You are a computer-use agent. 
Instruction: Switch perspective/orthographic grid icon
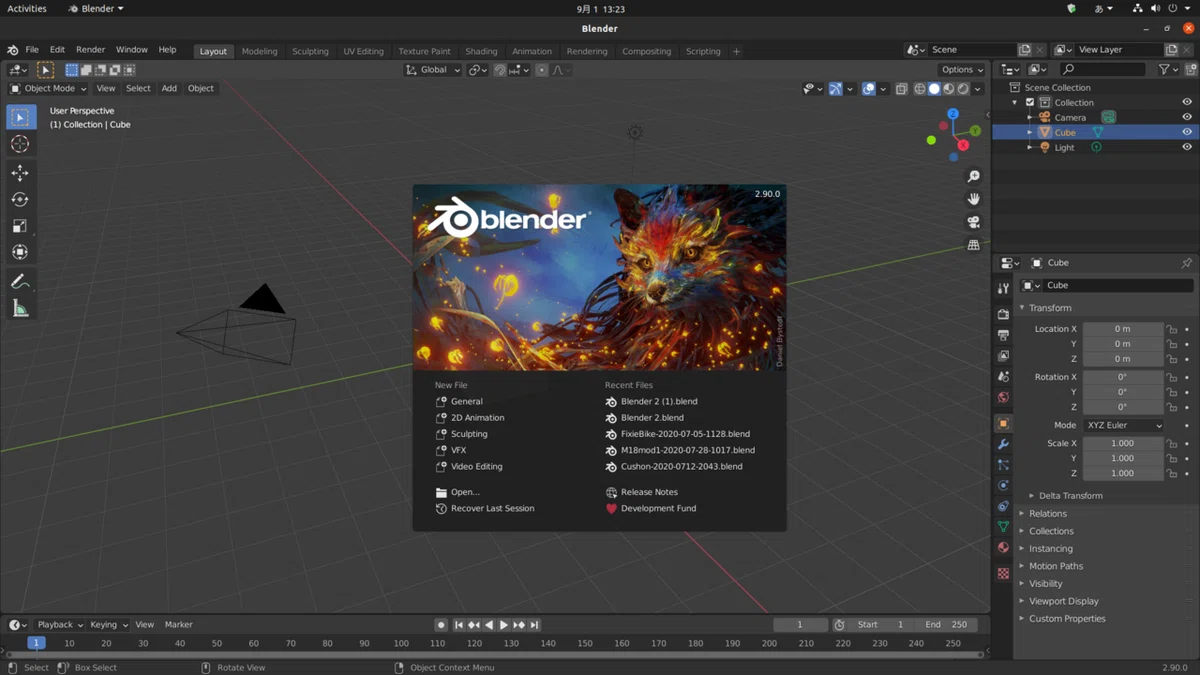[973, 245]
